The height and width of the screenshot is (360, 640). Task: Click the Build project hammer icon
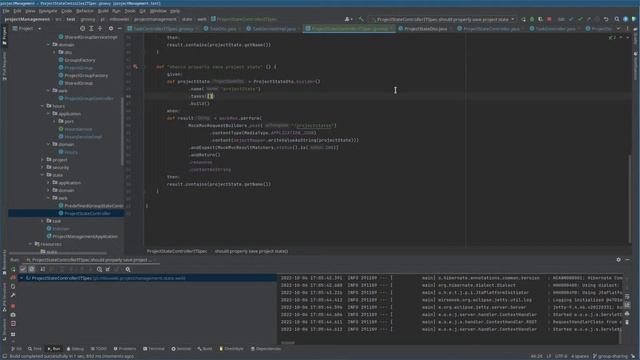pyautogui.click(x=361, y=19)
